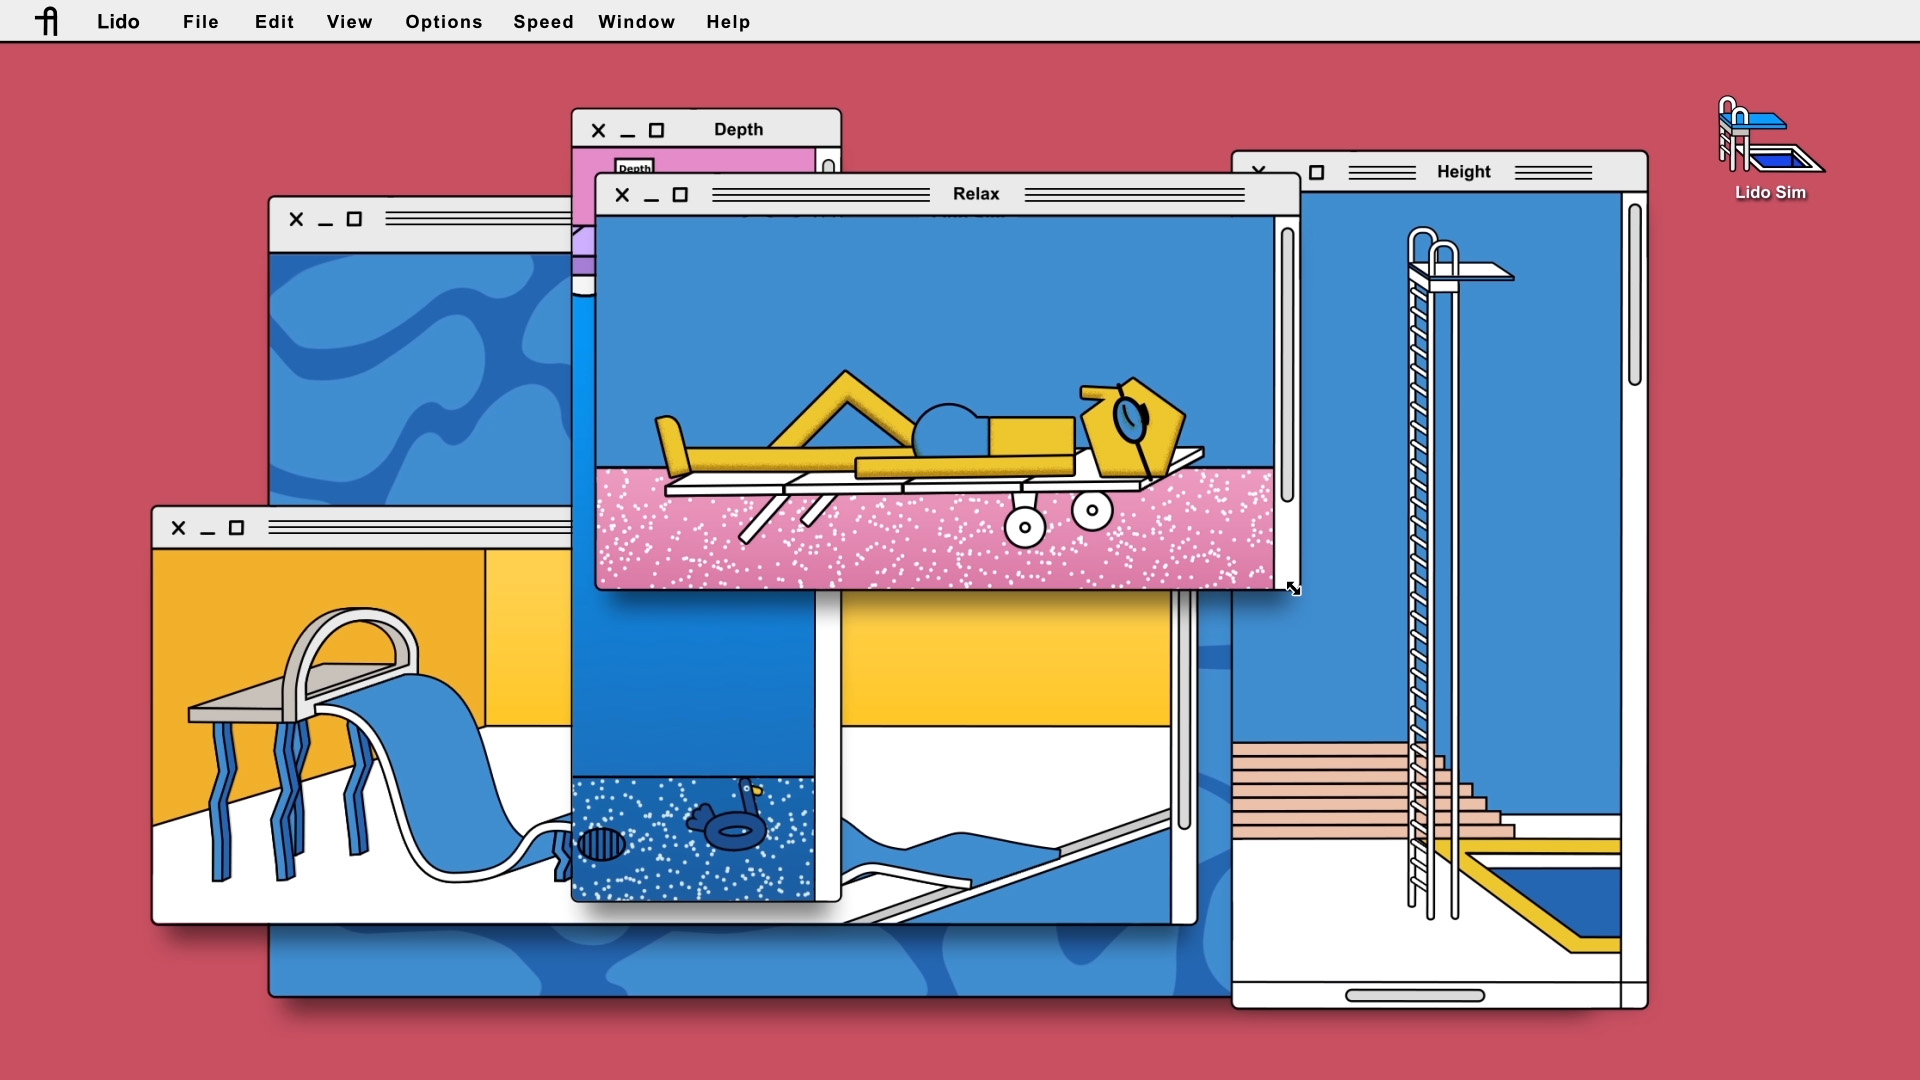Image resolution: width=1920 pixels, height=1080 pixels.
Task: Click the Height window's vertical scrollbar thumb
Action: pos(1634,295)
